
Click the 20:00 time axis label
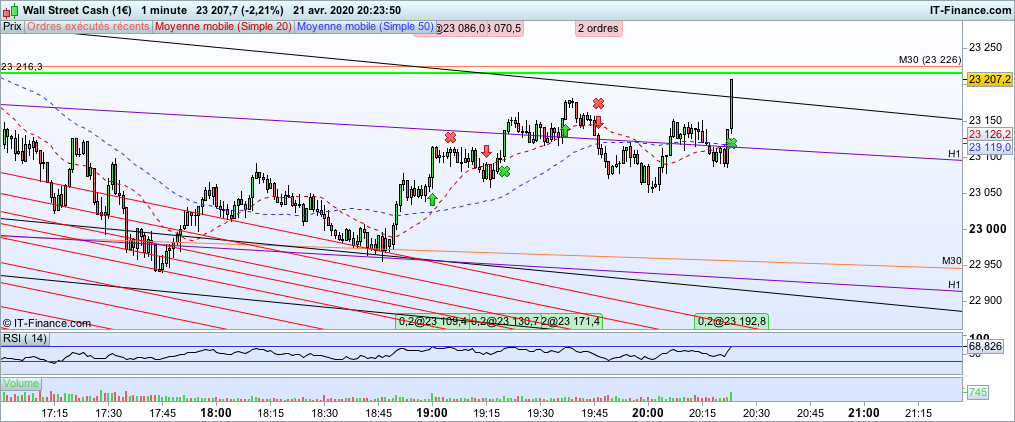point(648,413)
